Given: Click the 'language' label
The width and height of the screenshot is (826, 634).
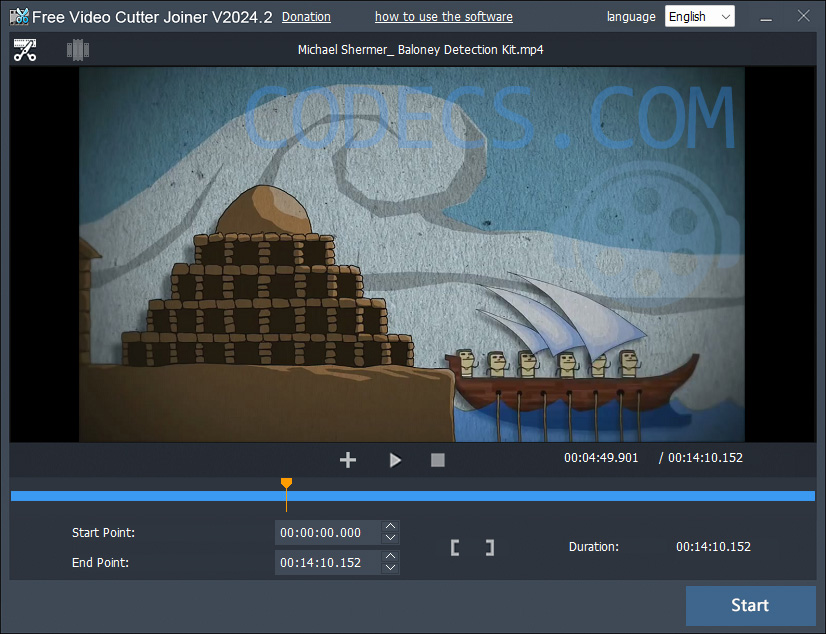Looking at the screenshot, I should (x=631, y=17).
